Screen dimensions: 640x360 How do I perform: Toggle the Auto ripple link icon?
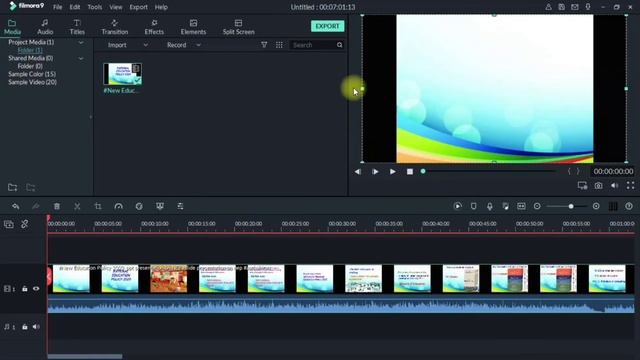point(25,224)
